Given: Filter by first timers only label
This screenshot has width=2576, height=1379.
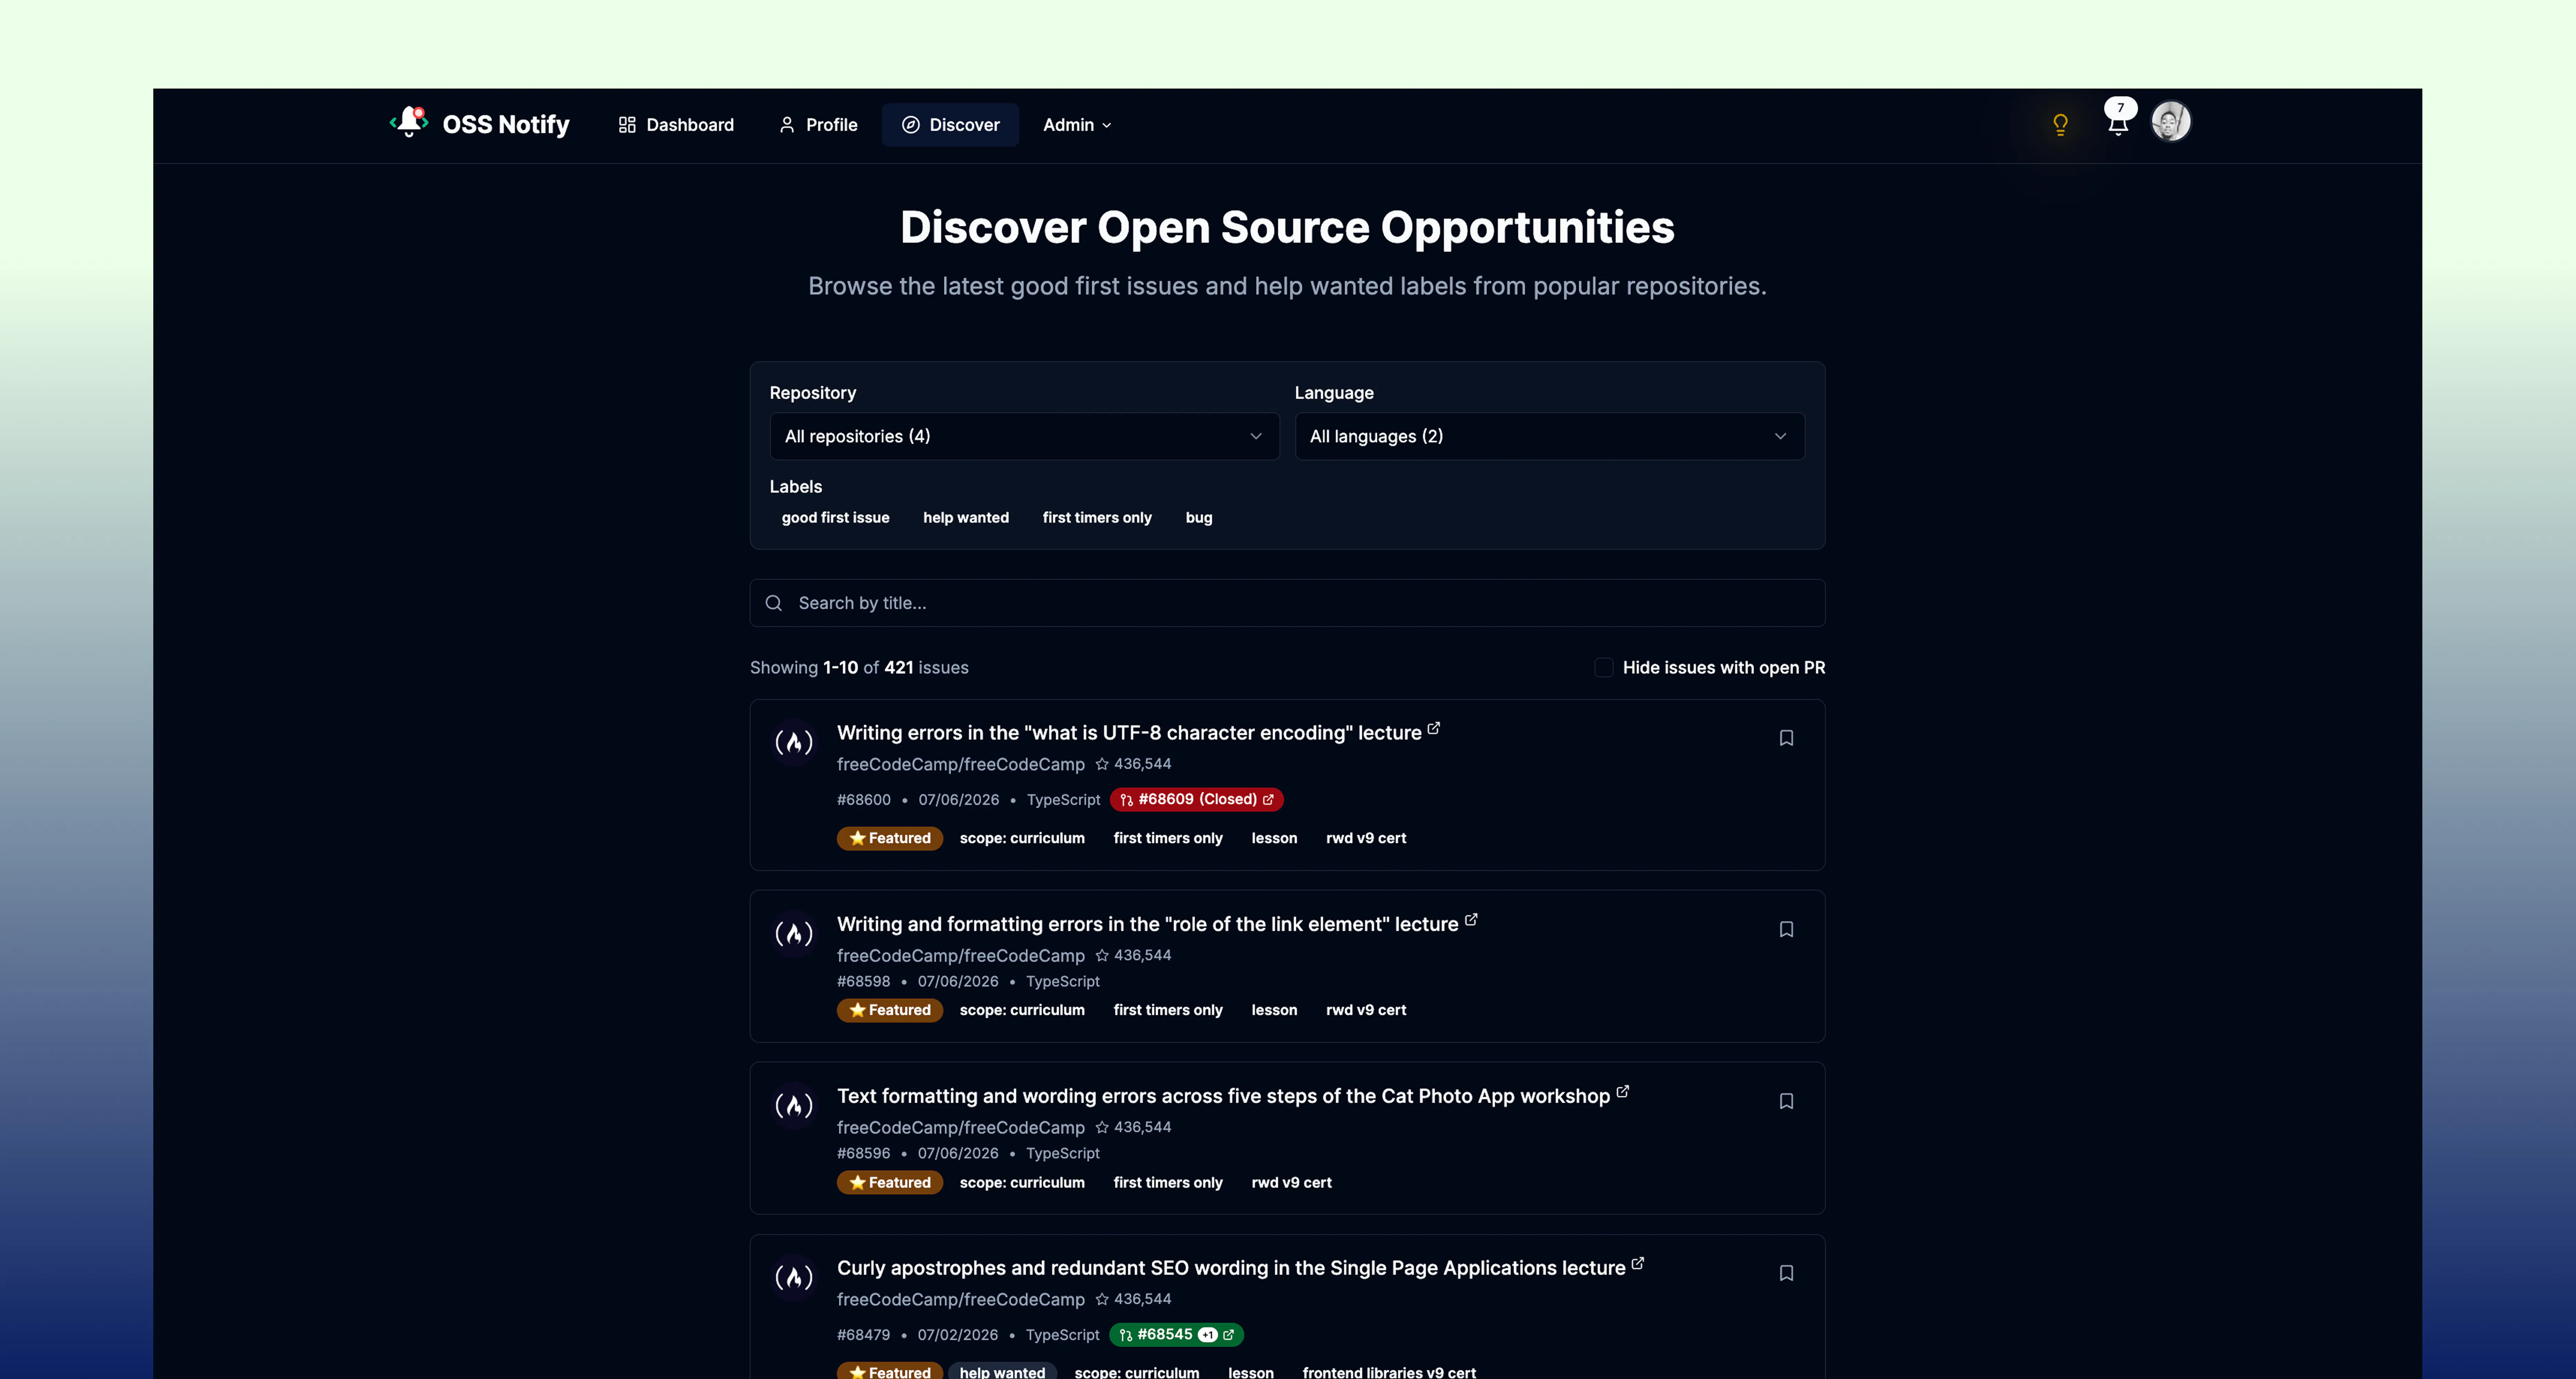Looking at the screenshot, I should (1097, 518).
